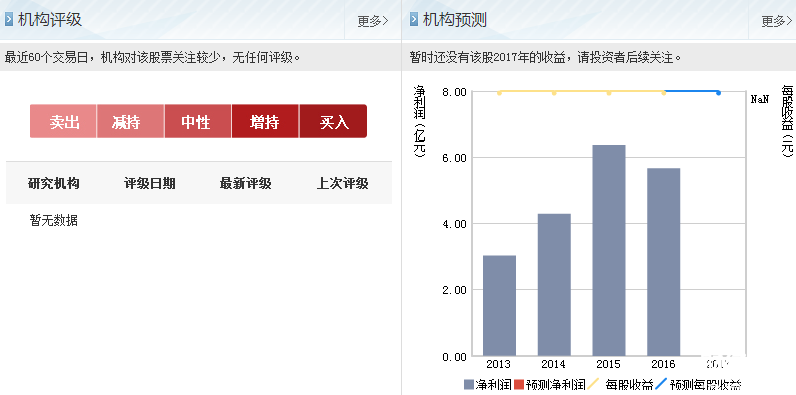Select the 买入 rating segment
The height and width of the screenshot is (395, 796).
click(333, 121)
